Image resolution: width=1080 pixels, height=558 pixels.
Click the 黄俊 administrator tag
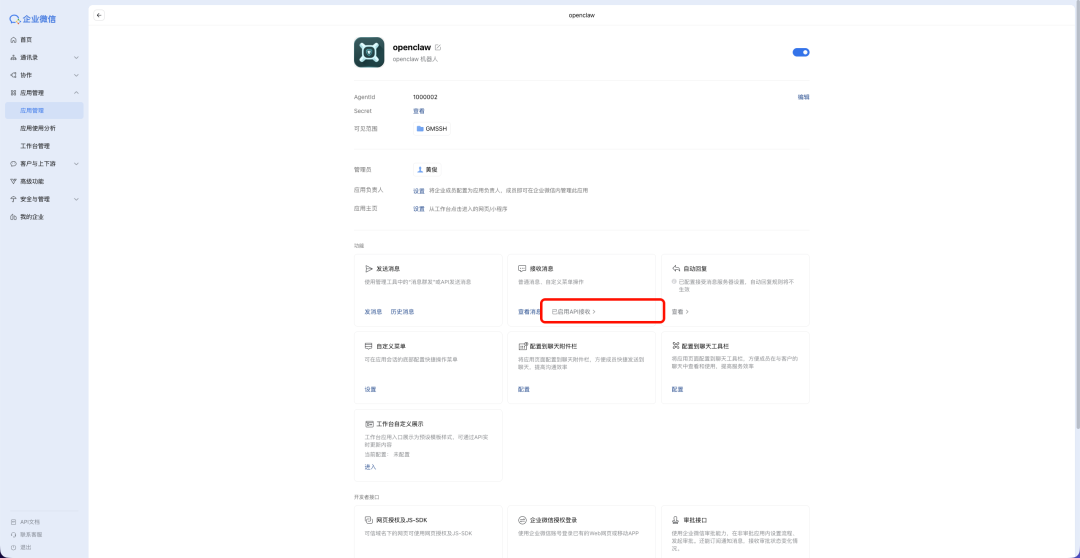(428, 169)
